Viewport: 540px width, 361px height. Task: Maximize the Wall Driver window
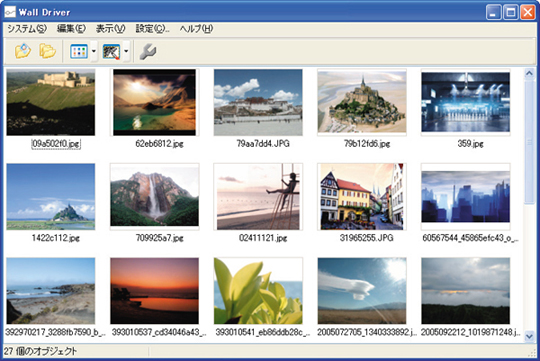pos(511,13)
